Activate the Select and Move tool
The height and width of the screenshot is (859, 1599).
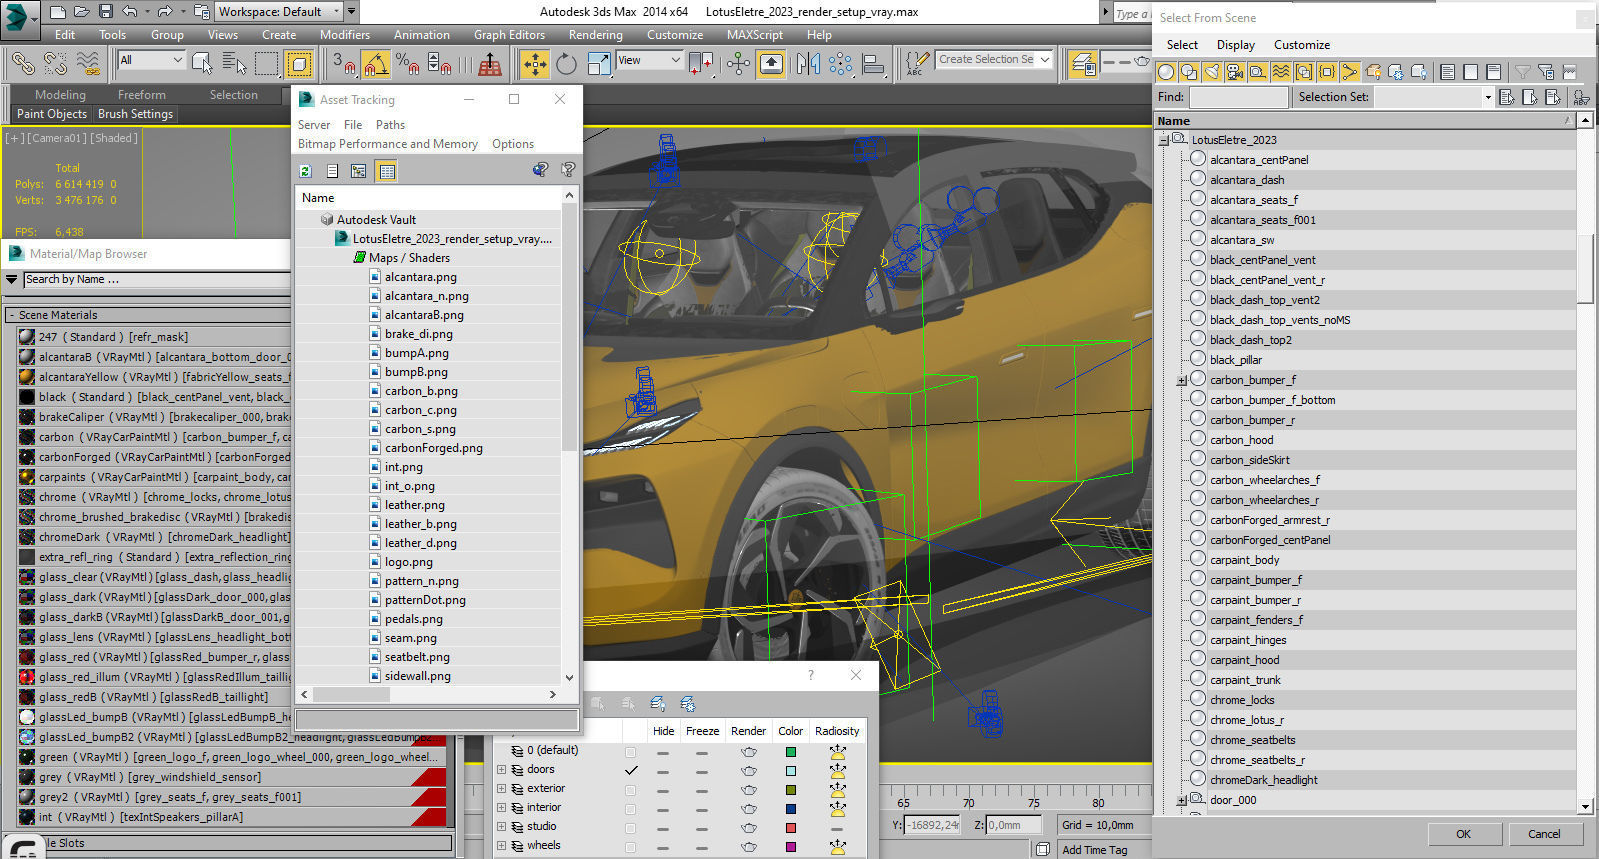(x=535, y=64)
